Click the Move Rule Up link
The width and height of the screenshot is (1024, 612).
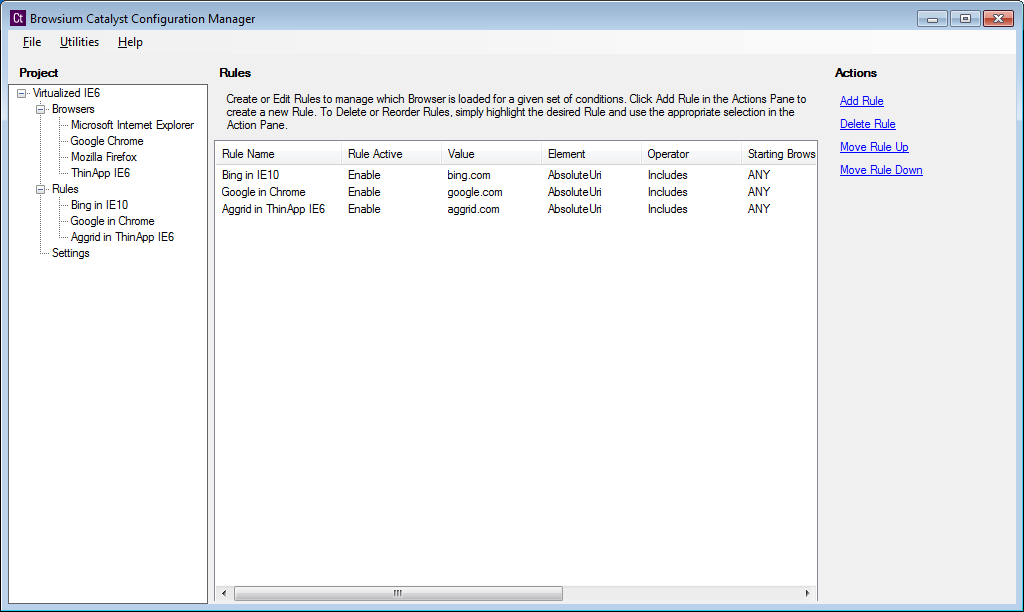[x=874, y=147]
